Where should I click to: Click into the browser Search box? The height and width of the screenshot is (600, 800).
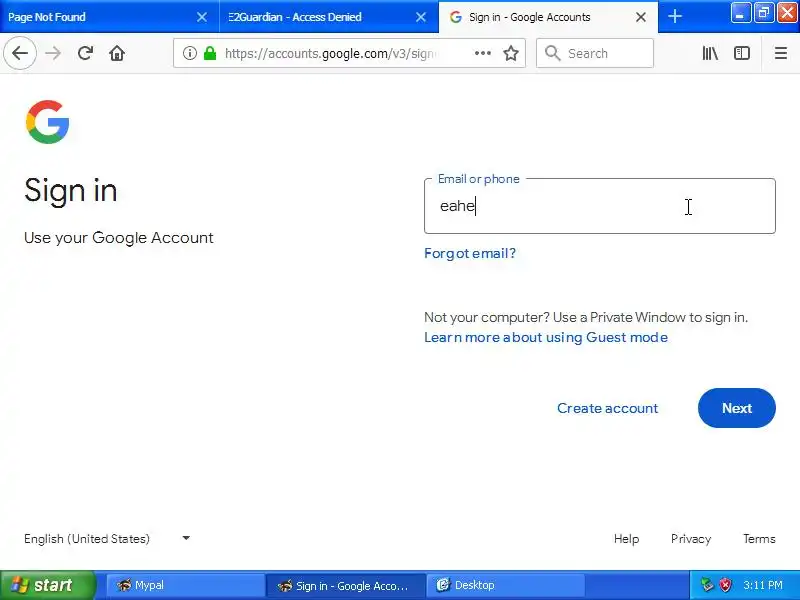coord(595,53)
